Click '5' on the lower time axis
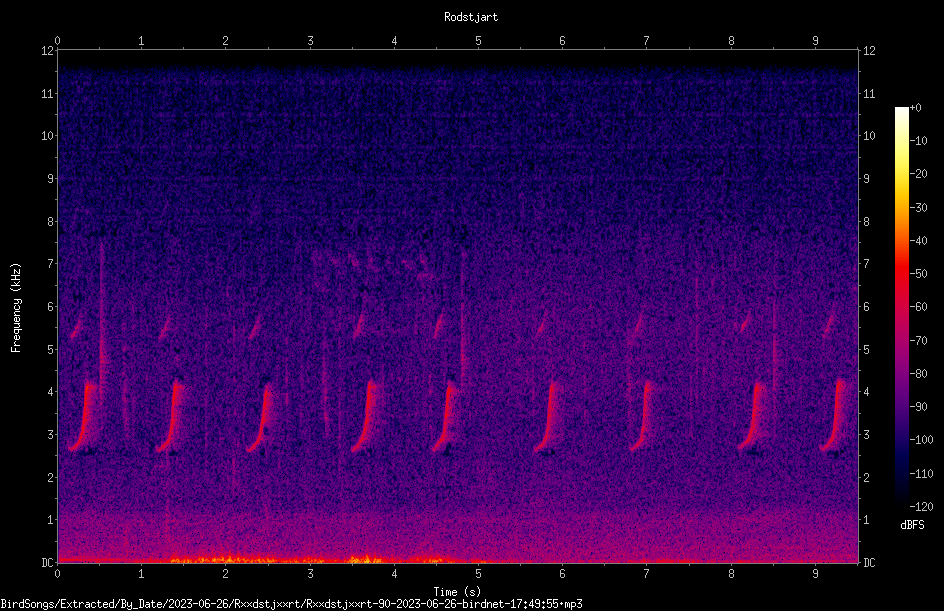 478,574
